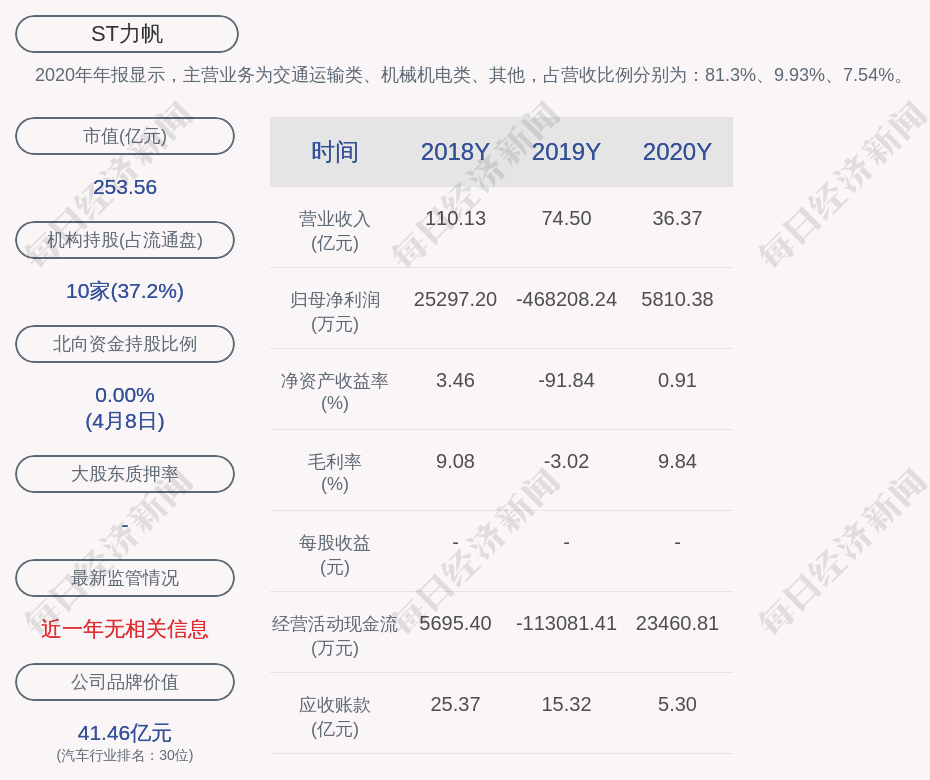Screen dimensions: 930x780
Task: Click the 毛利率(%) row label
Action: click(335, 473)
